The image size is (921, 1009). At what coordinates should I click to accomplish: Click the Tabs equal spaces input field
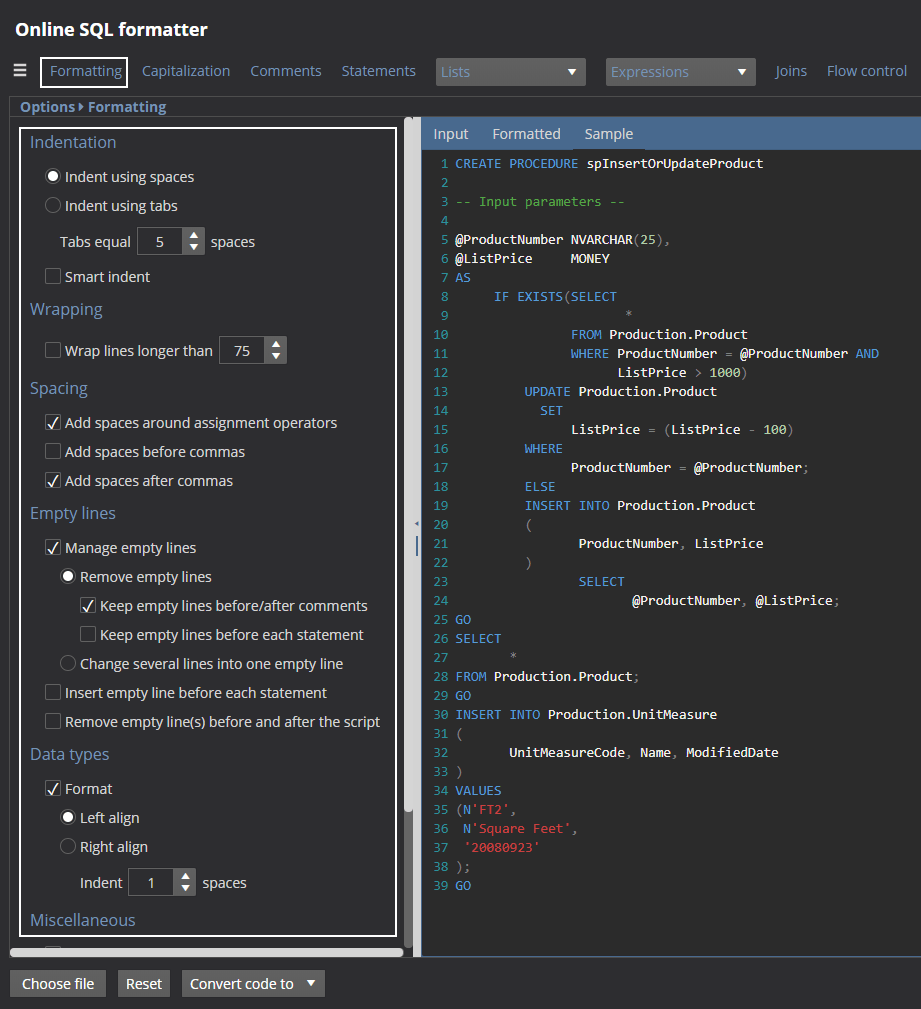coord(160,242)
